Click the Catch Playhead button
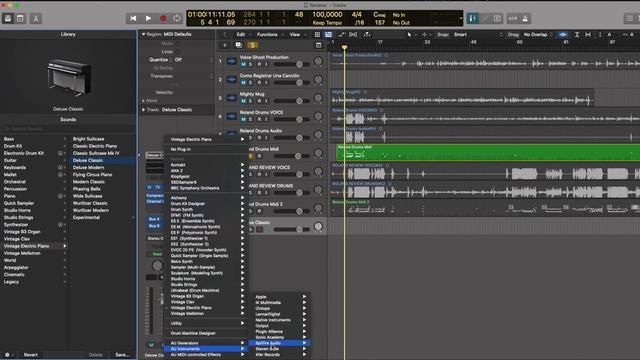The height and width of the screenshot is (360, 640). coord(367,35)
